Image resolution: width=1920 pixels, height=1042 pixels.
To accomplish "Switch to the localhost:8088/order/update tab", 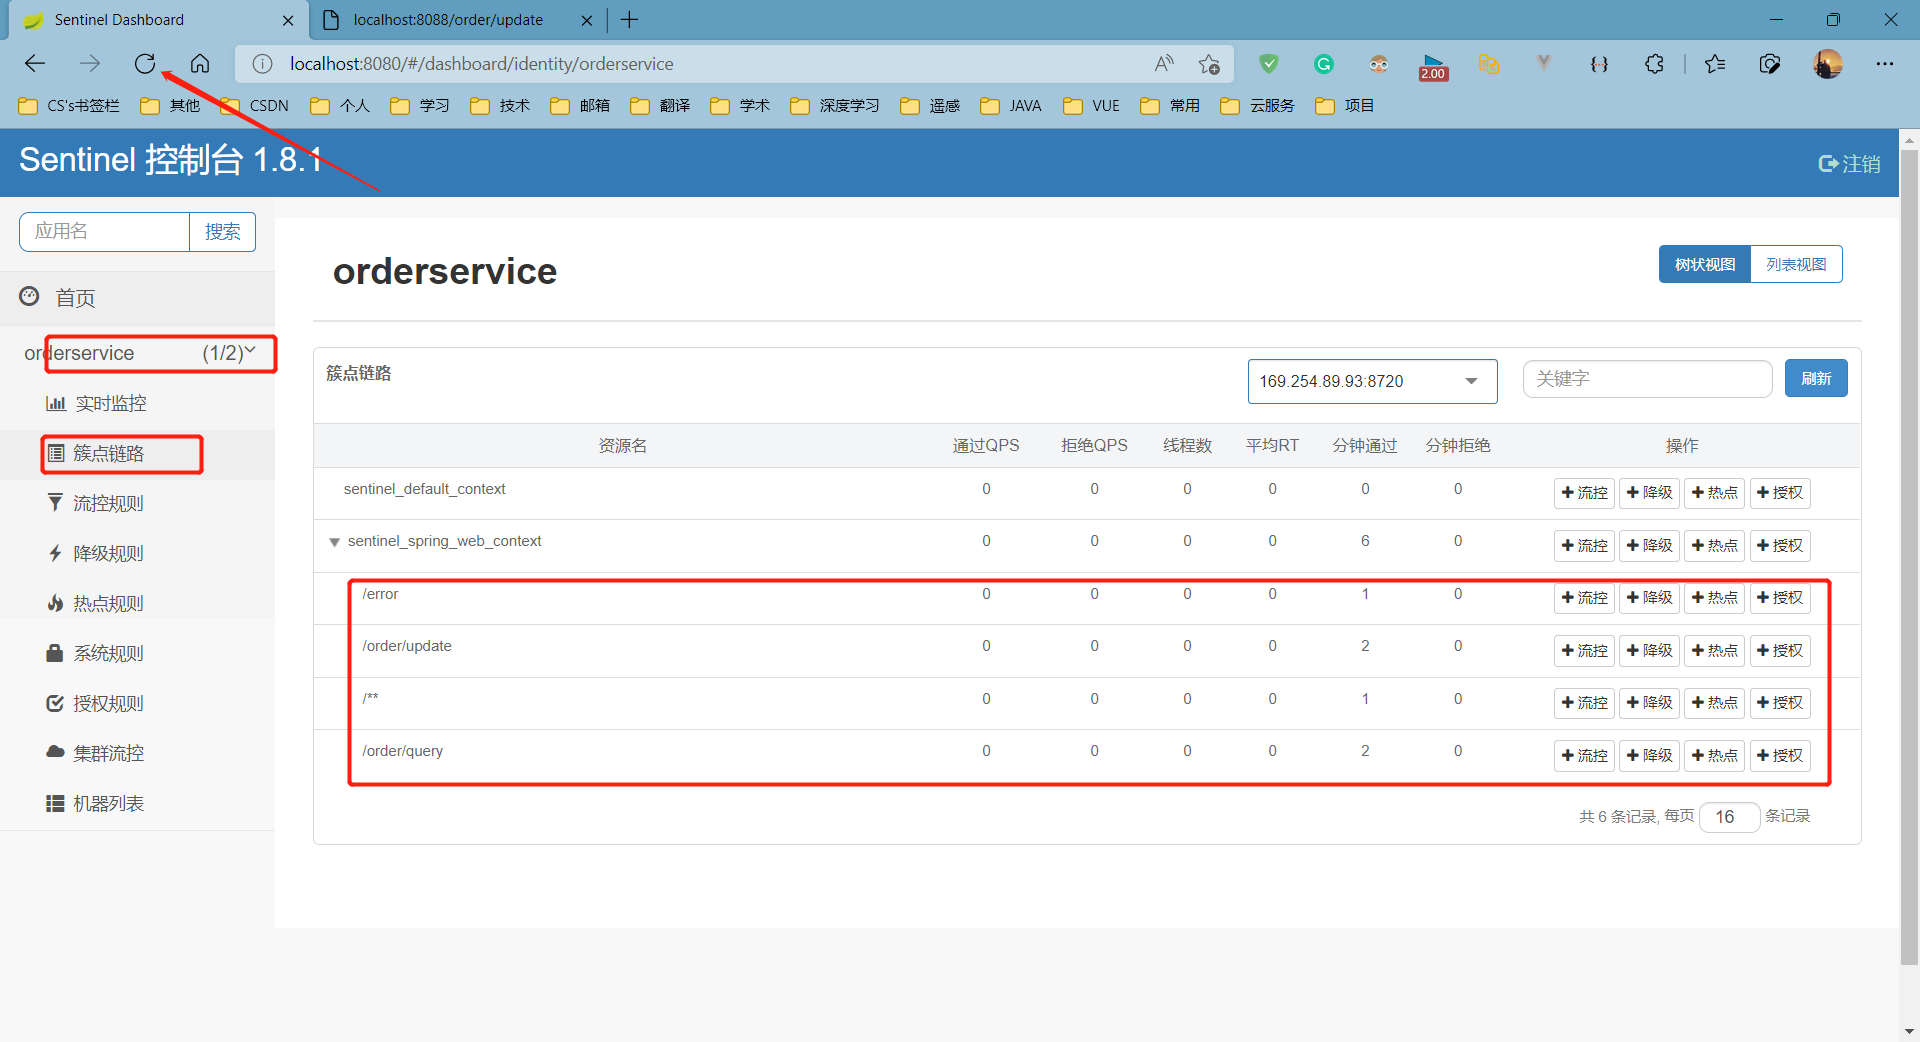I will point(448,20).
